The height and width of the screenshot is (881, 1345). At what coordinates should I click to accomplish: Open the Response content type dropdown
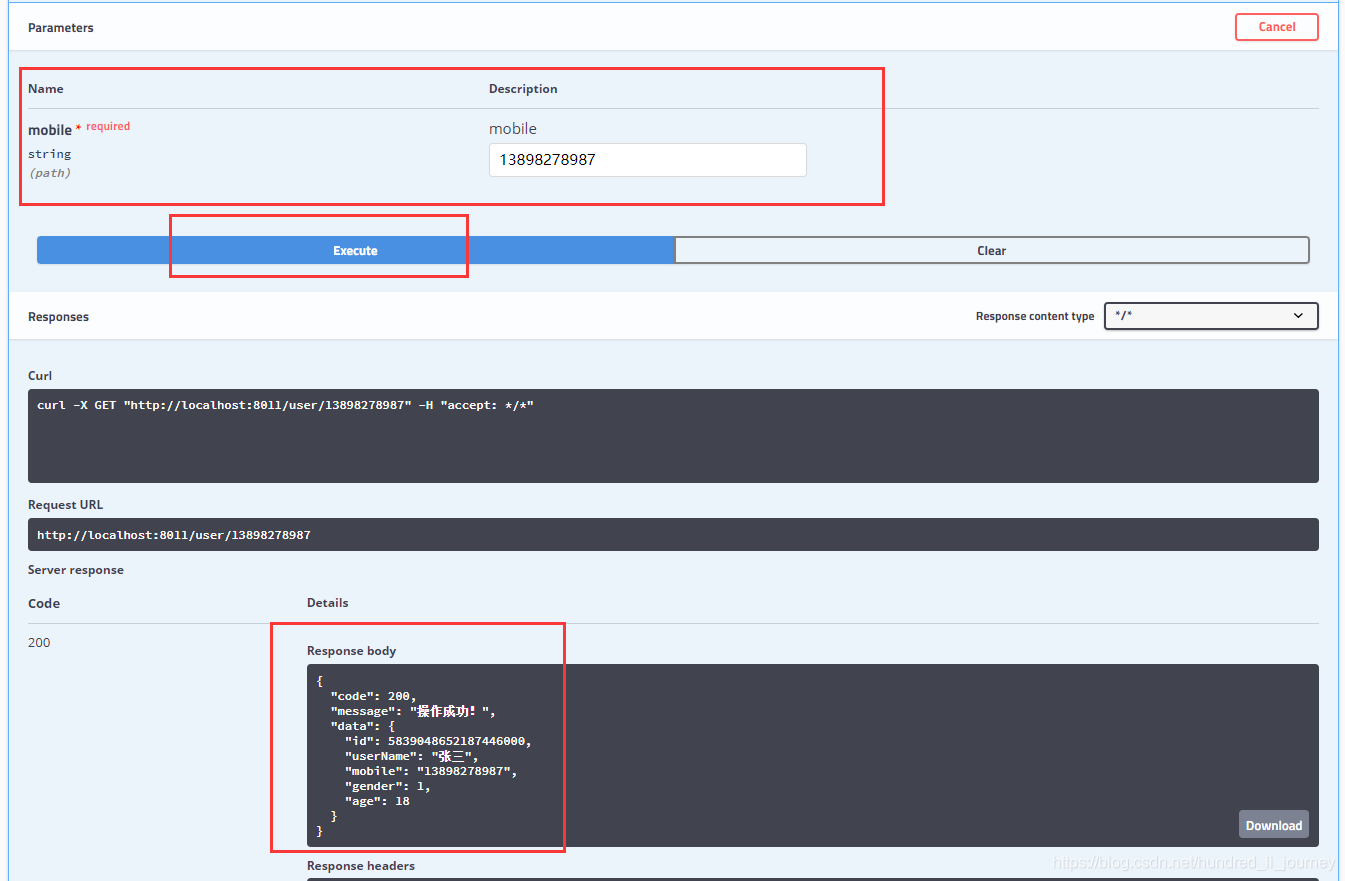[x=1211, y=316]
